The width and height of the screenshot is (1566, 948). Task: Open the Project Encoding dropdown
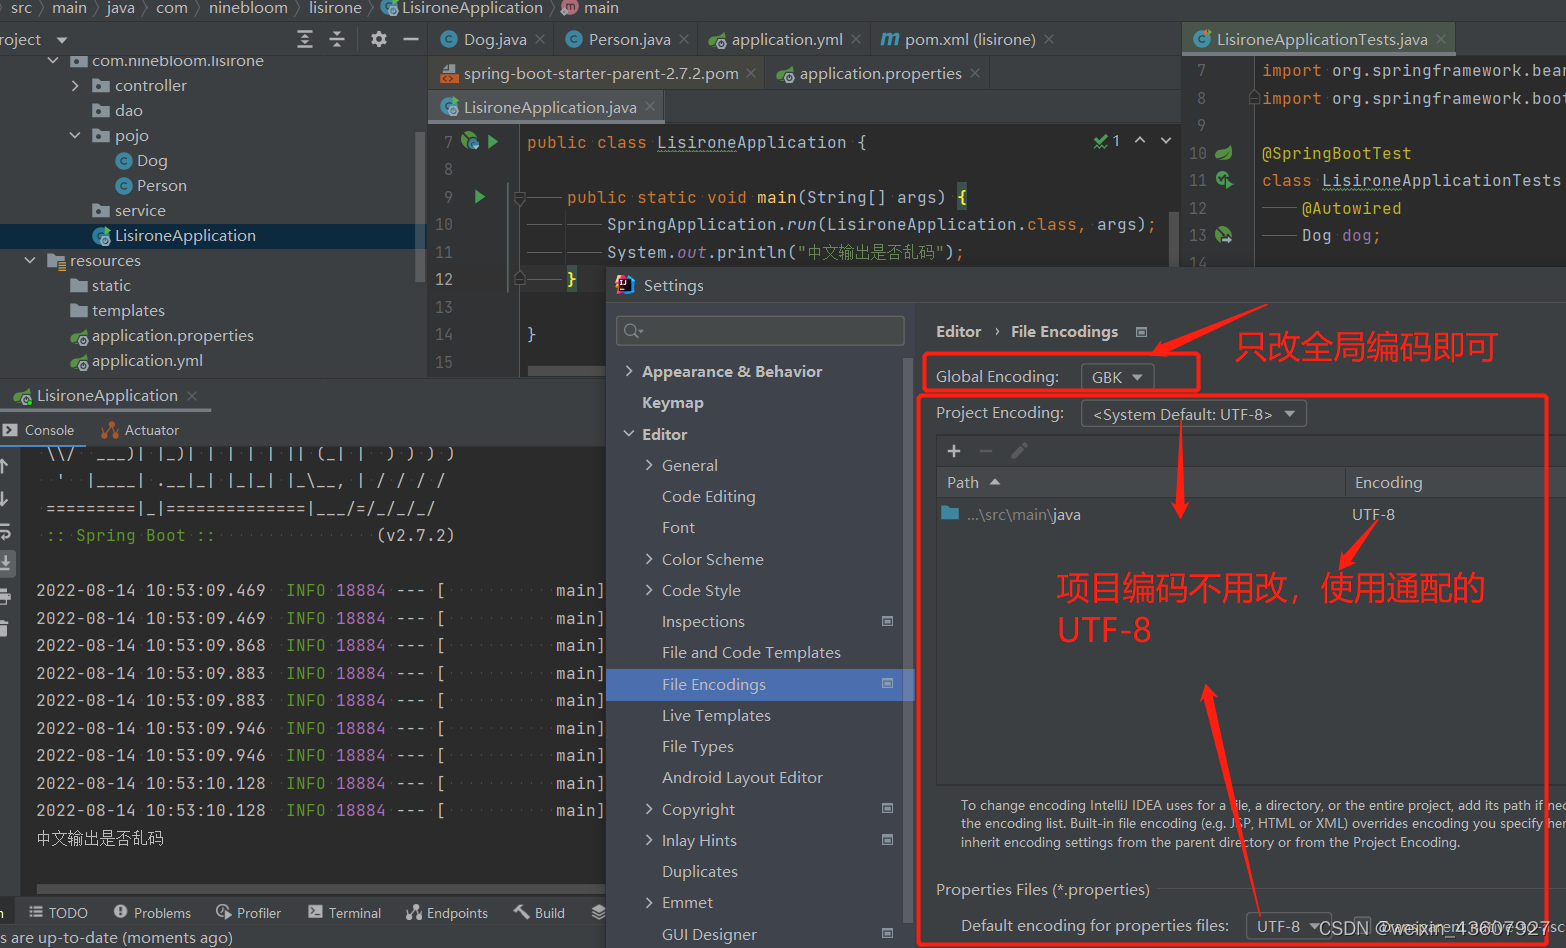tap(1194, 414)
